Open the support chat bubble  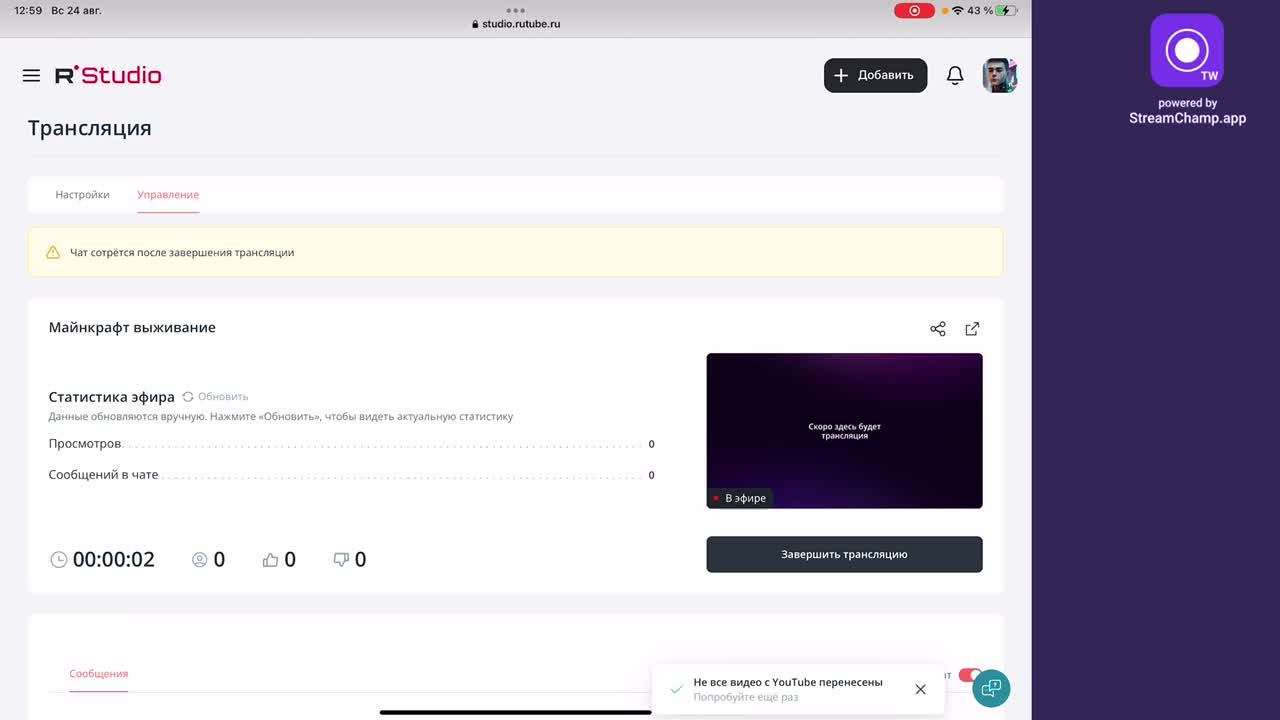(x=991, y=688)
